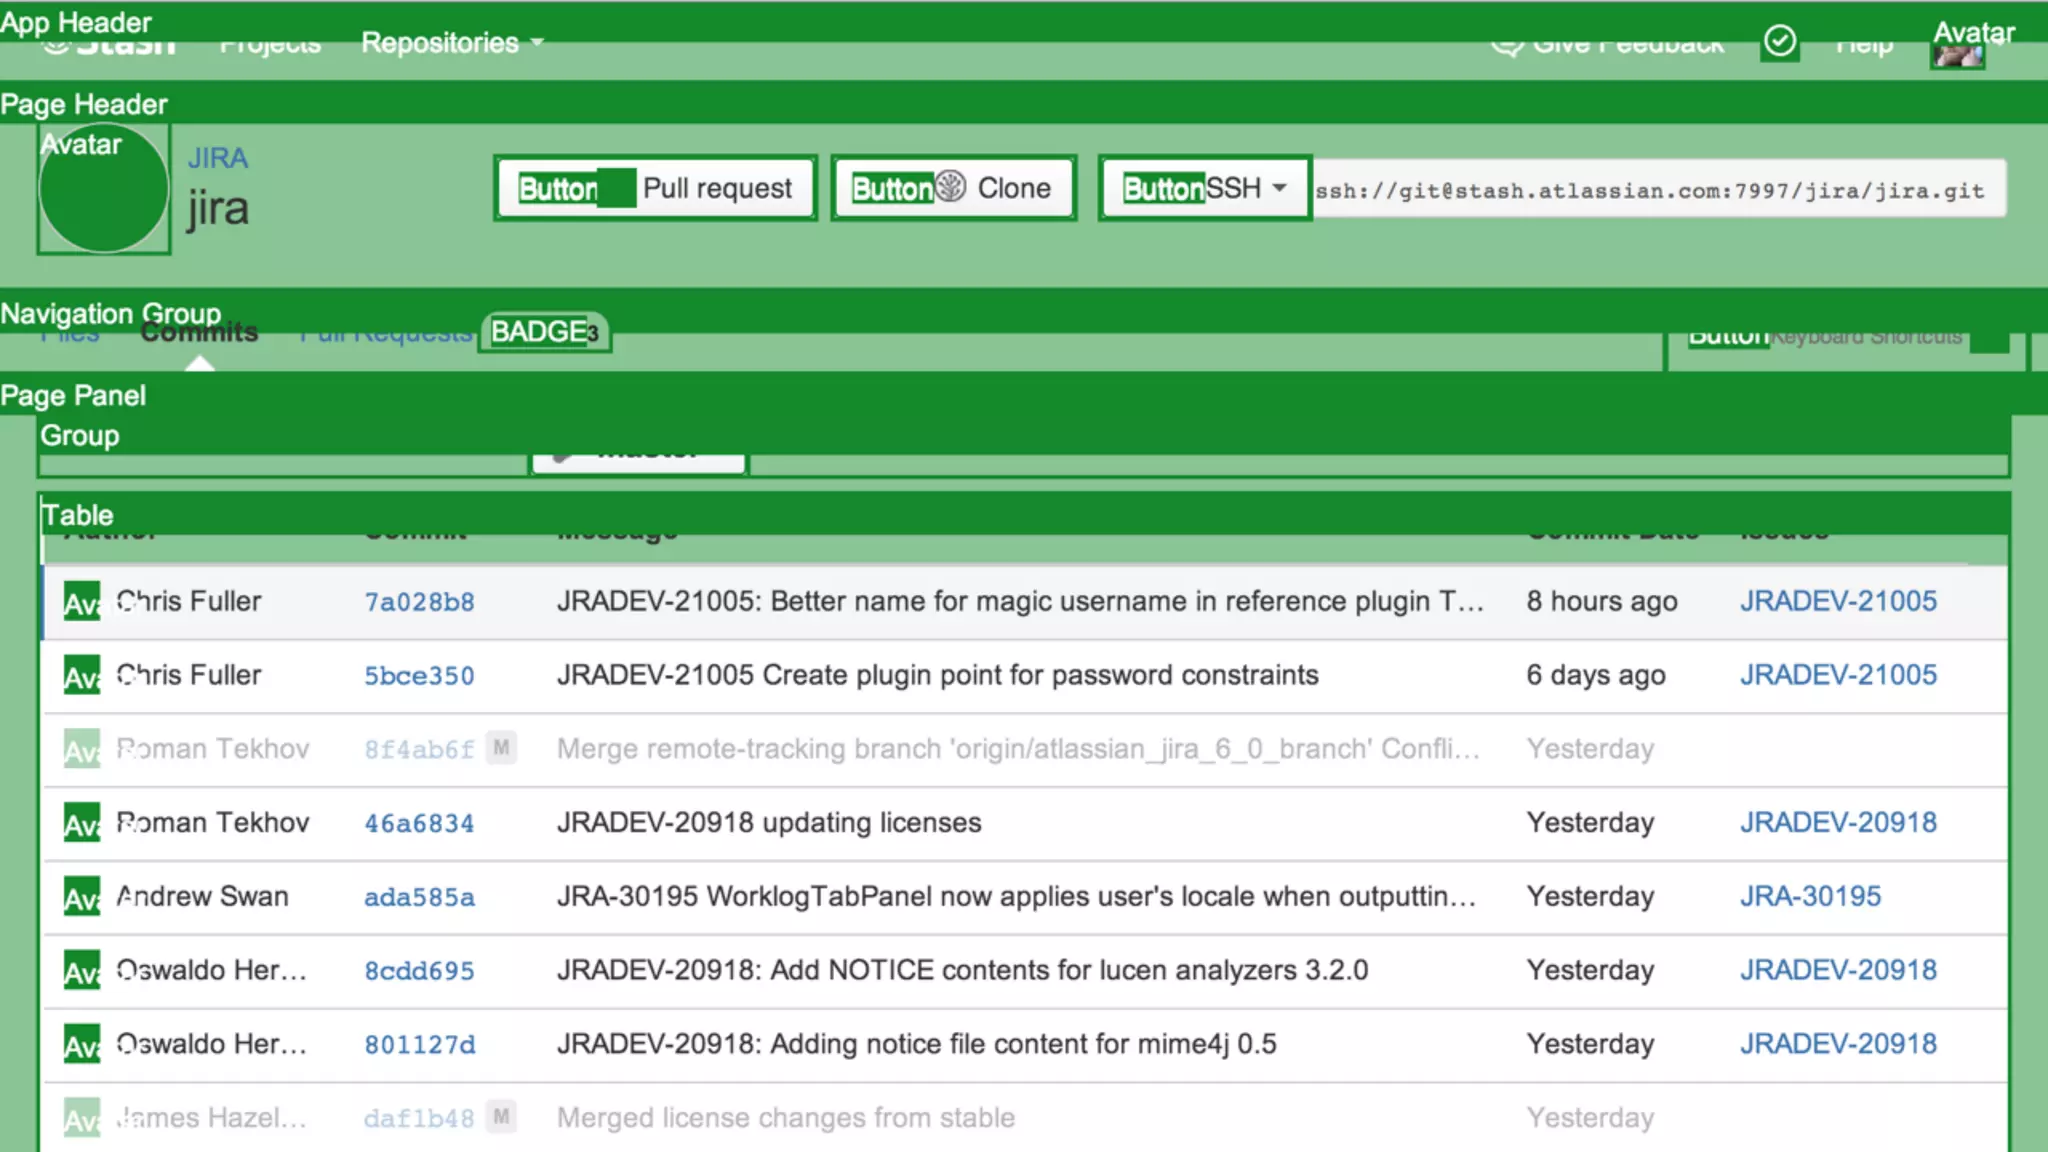The image size is (2048, 1152).
Task: Click the merge badge beside commit daf1b48
Action: tap(501, 1117)
